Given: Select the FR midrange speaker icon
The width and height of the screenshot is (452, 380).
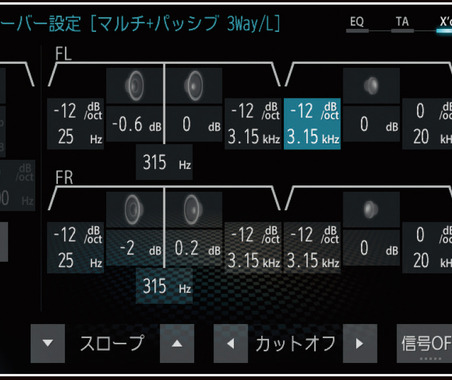Looking at the screenshot, I should (x=194, y=210).
